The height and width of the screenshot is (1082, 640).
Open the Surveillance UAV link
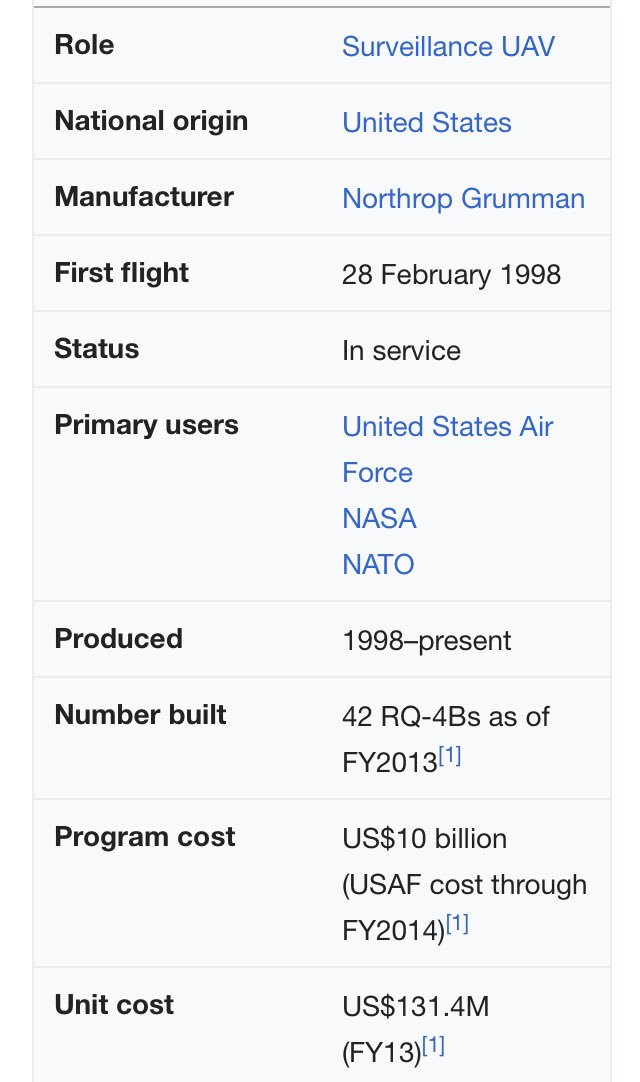448,46
